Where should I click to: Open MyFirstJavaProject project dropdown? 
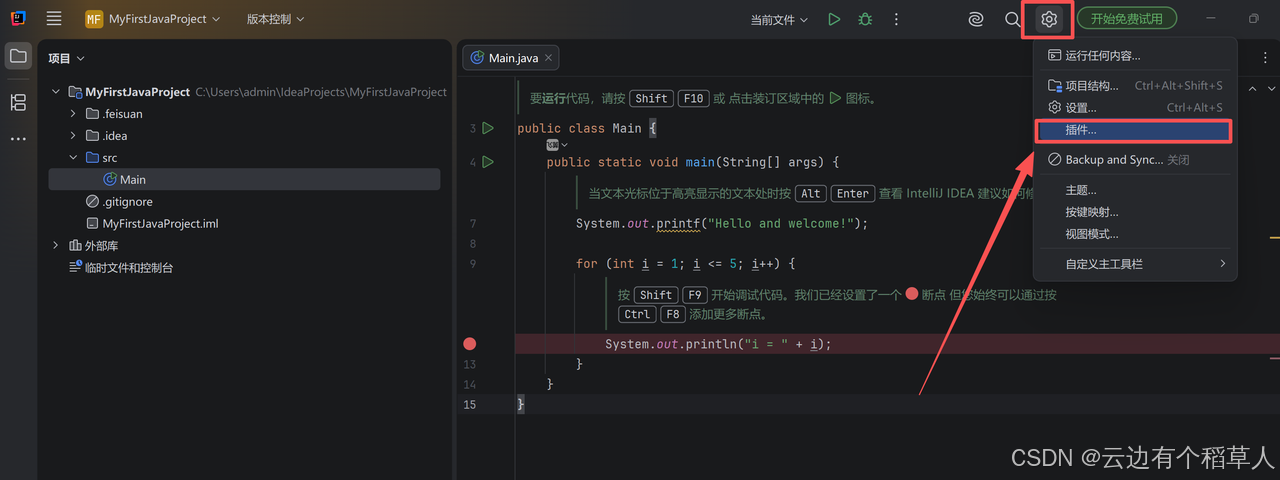(153, 19)
